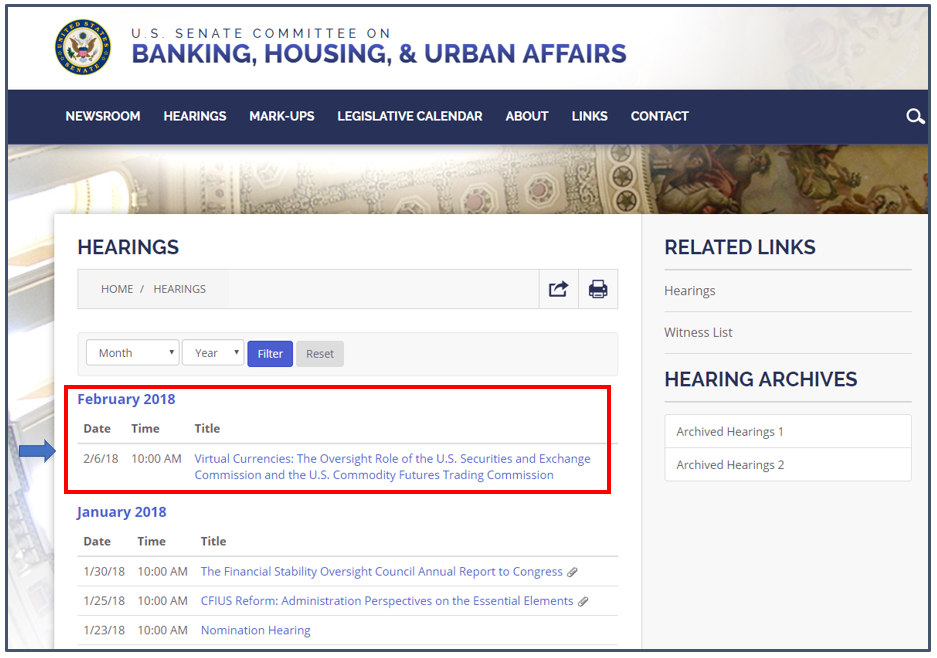The height and width of the screenshot is (658, 937).
Task: Click 10:00 AM time for 1/23/18 hearing
Action: click(163, 631)
